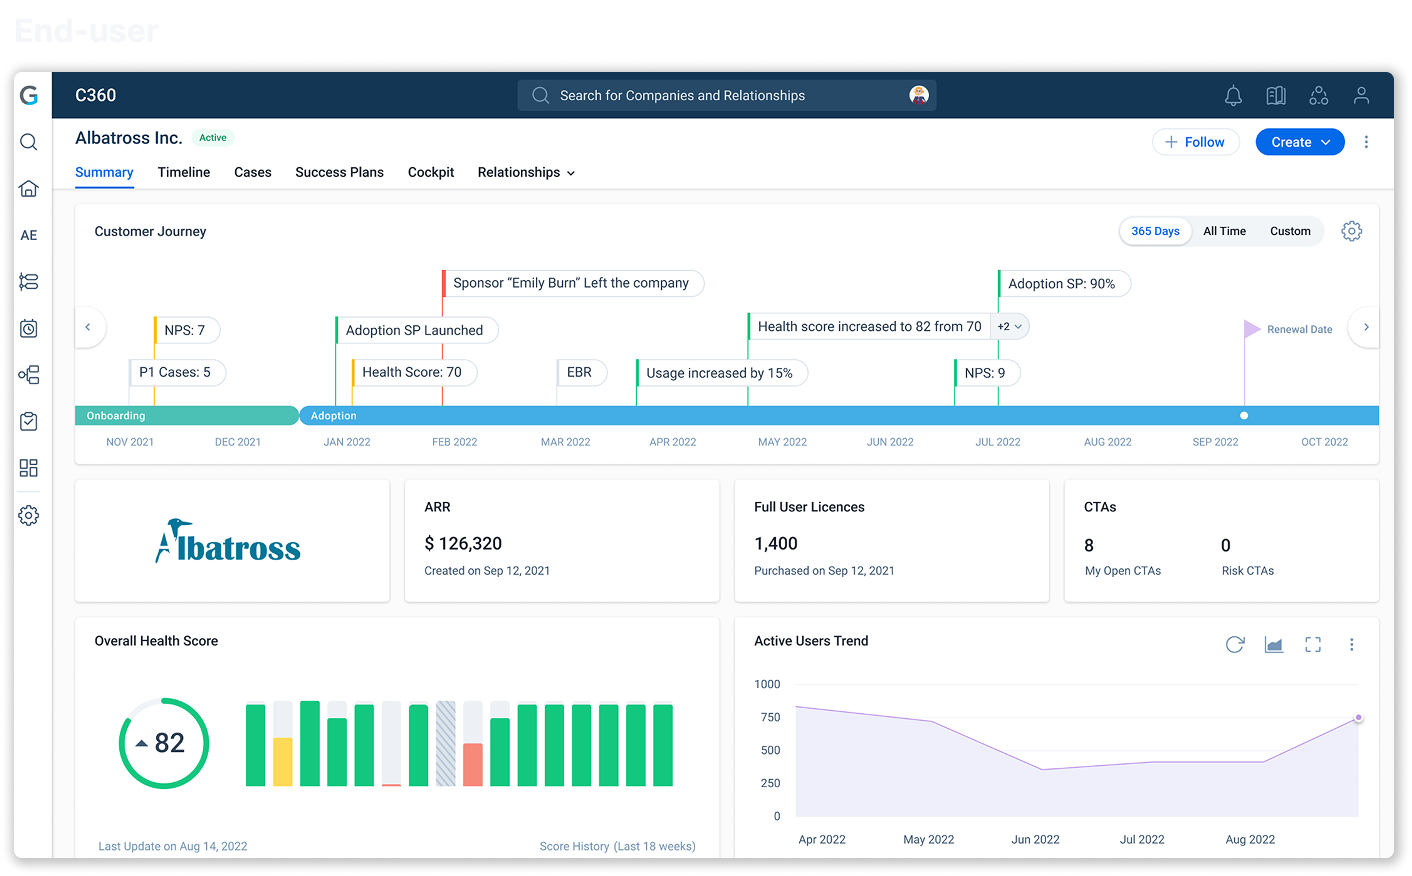Open the dashboards grid icon in sidebar
Image resolution: width=1412 pixels, height=876 pixels.
tap(29, 468)
